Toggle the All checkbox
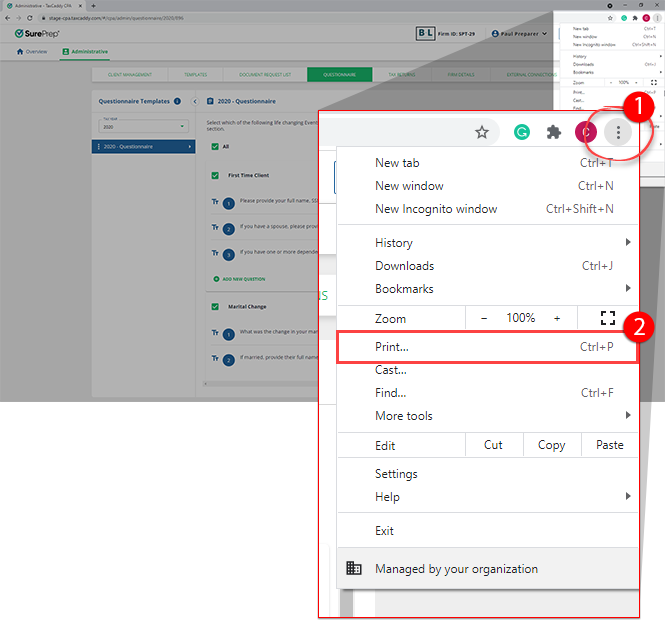The height and width of the screenshot is (624, 665). point(215,146)
